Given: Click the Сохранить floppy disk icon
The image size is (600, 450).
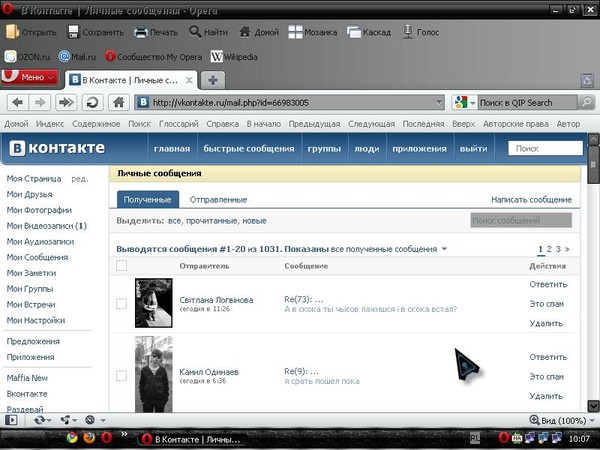Looking at the screenshot, I should point(73,32).
